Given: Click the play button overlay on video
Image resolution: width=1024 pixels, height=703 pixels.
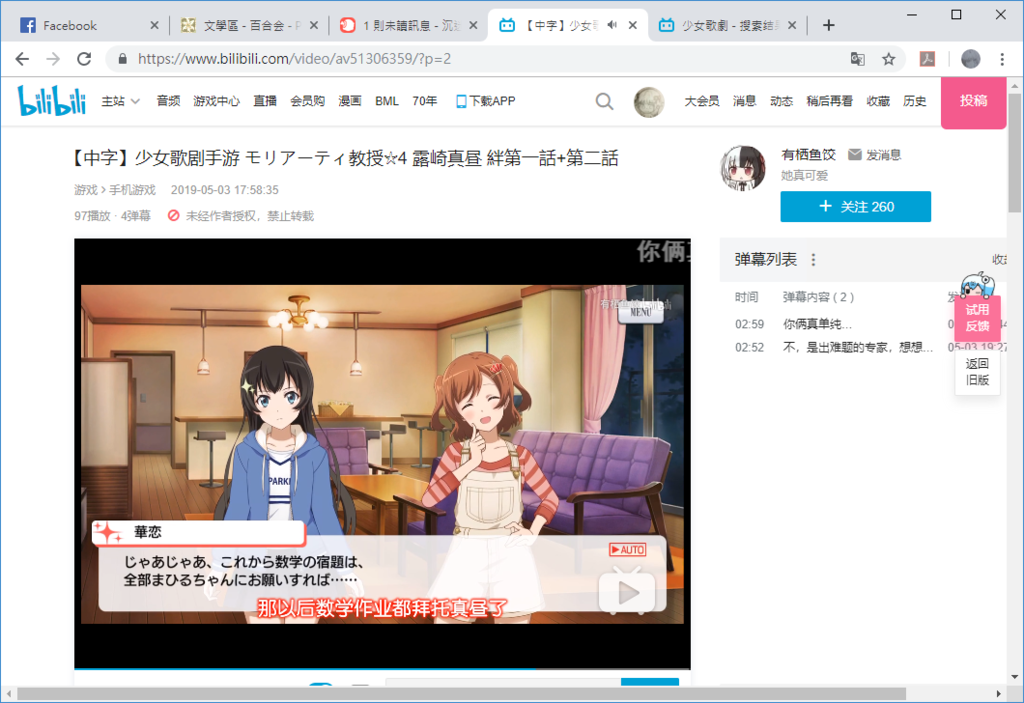Looking at the screenshot, I should [627, 591].
